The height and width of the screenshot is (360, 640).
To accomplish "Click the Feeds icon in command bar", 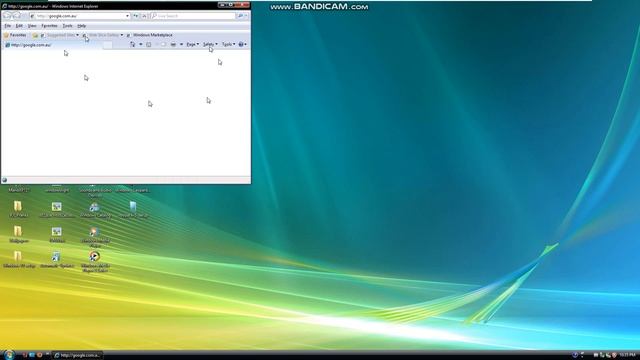I will 149,44.
